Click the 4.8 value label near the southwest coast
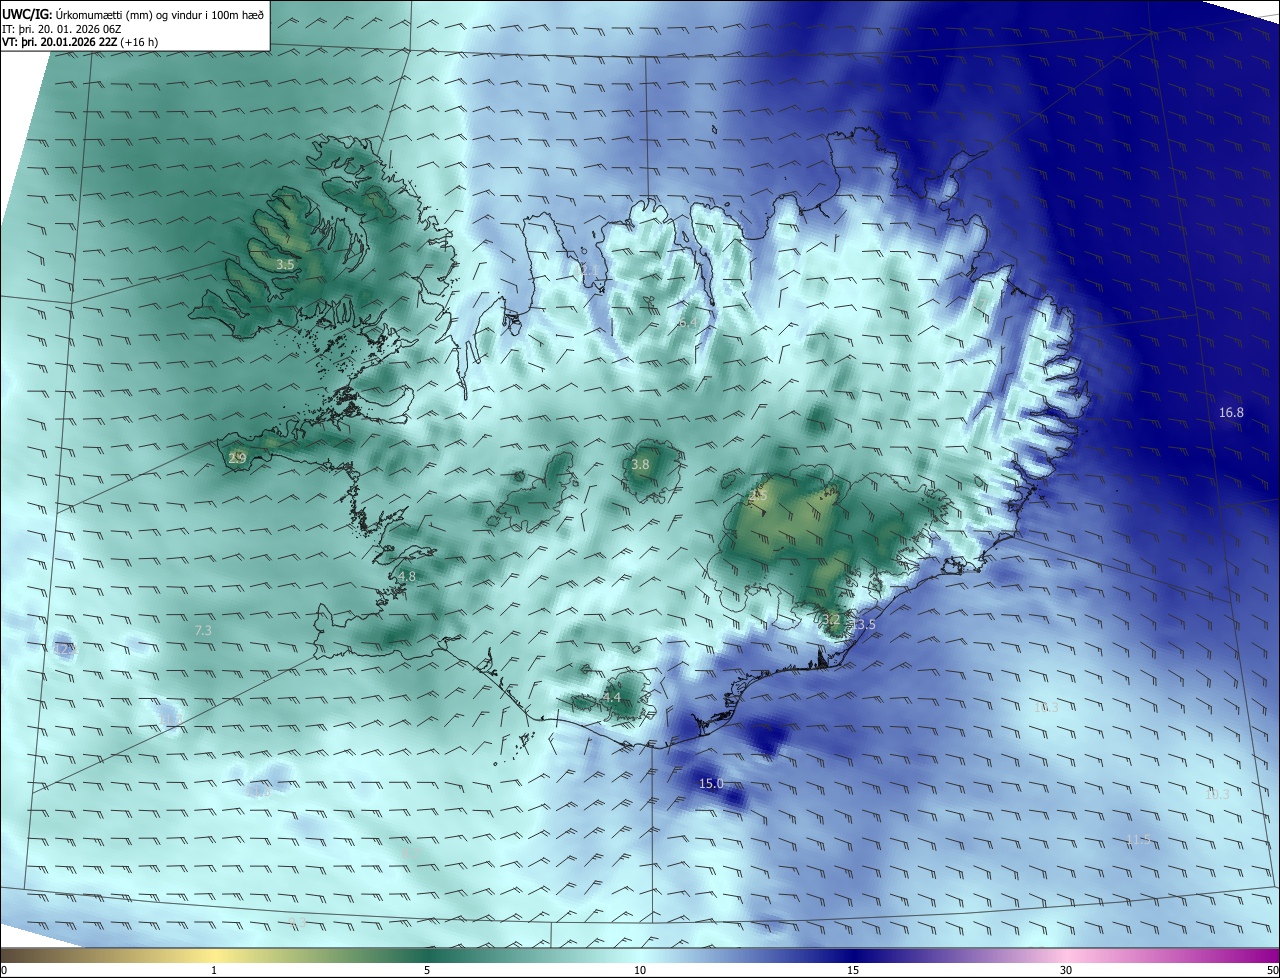The height and width of the screenshot is (978, 1280). point(406,577)
